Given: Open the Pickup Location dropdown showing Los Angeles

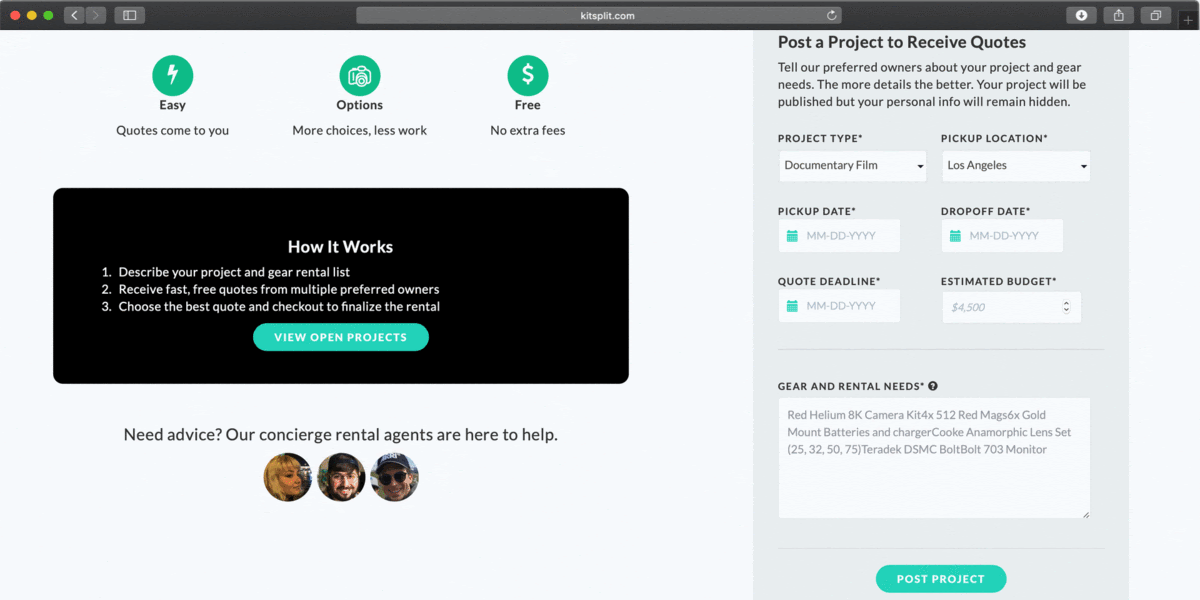Looking at the screenshot, I should click(x=1015, y=165).
